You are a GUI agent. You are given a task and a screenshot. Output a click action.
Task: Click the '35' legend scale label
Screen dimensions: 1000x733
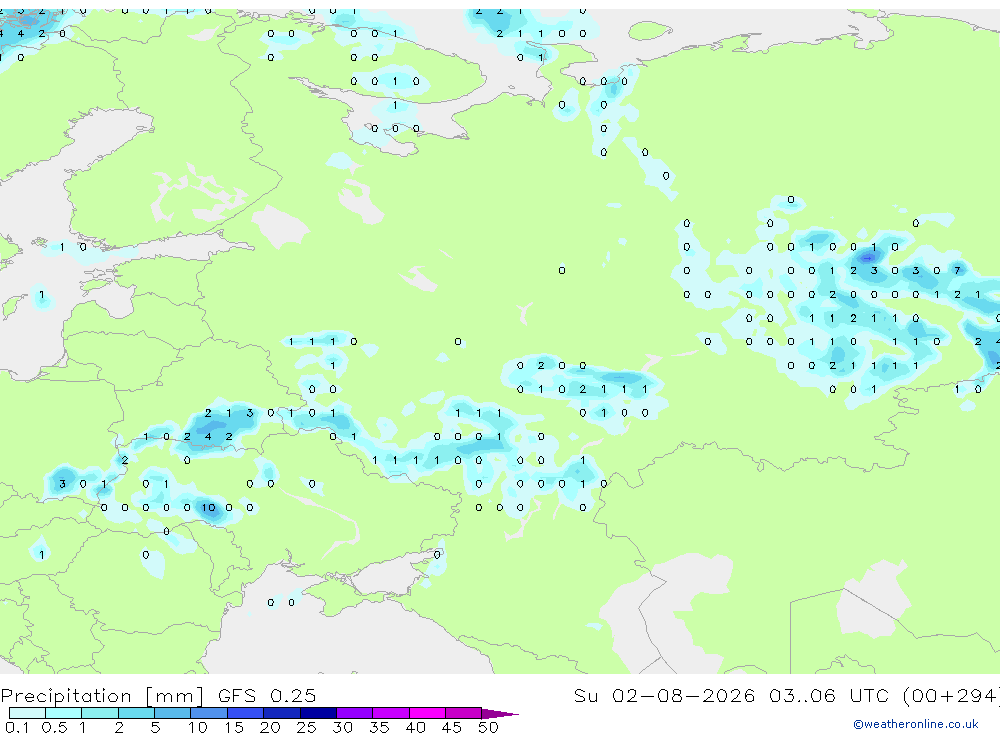(379, 727)
